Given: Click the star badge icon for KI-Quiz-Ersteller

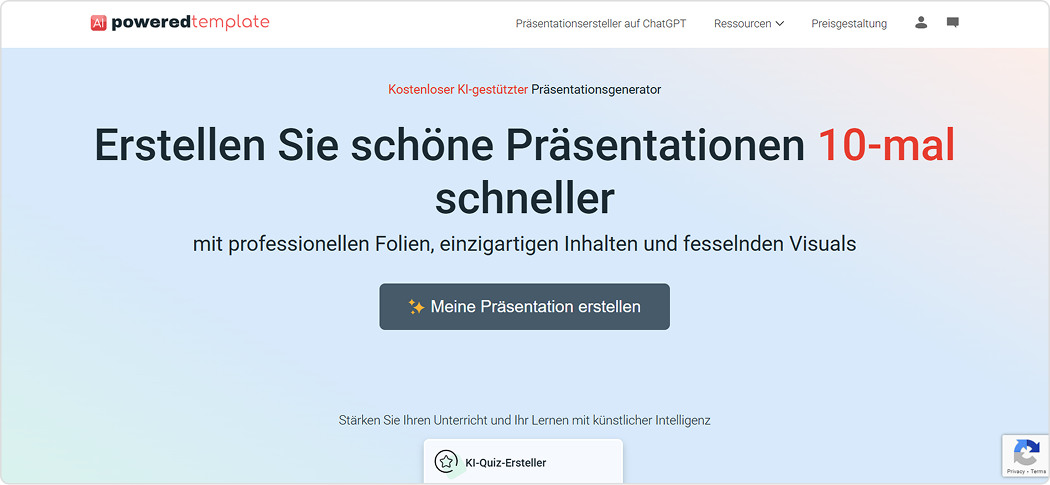Looking at the screenshot, I should pos(446,462).
